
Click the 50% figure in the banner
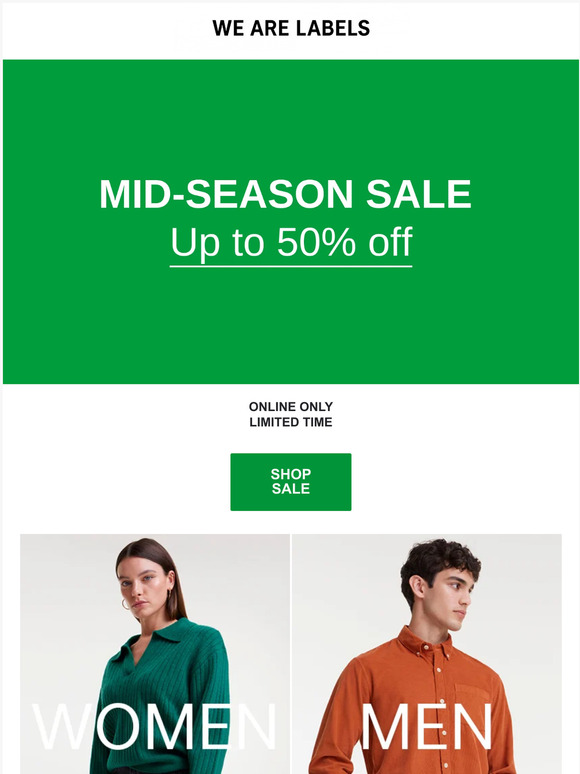coord(316,242)
